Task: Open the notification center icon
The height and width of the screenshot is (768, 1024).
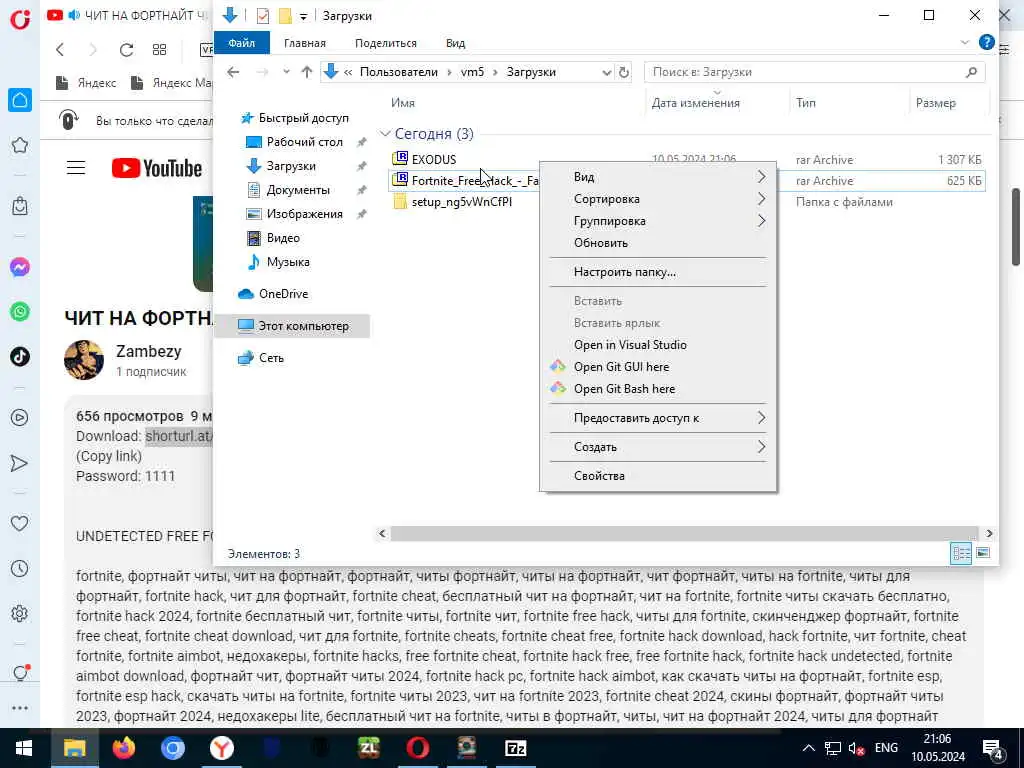Action: pos(993,749)
